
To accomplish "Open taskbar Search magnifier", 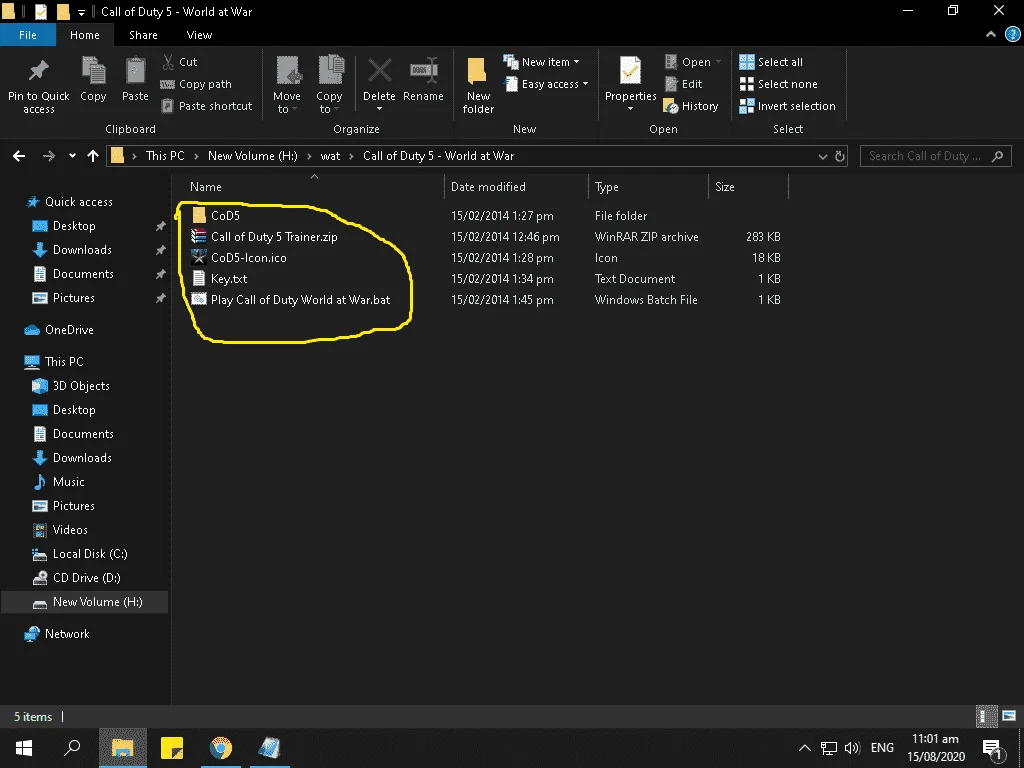I will coord(72,748).
